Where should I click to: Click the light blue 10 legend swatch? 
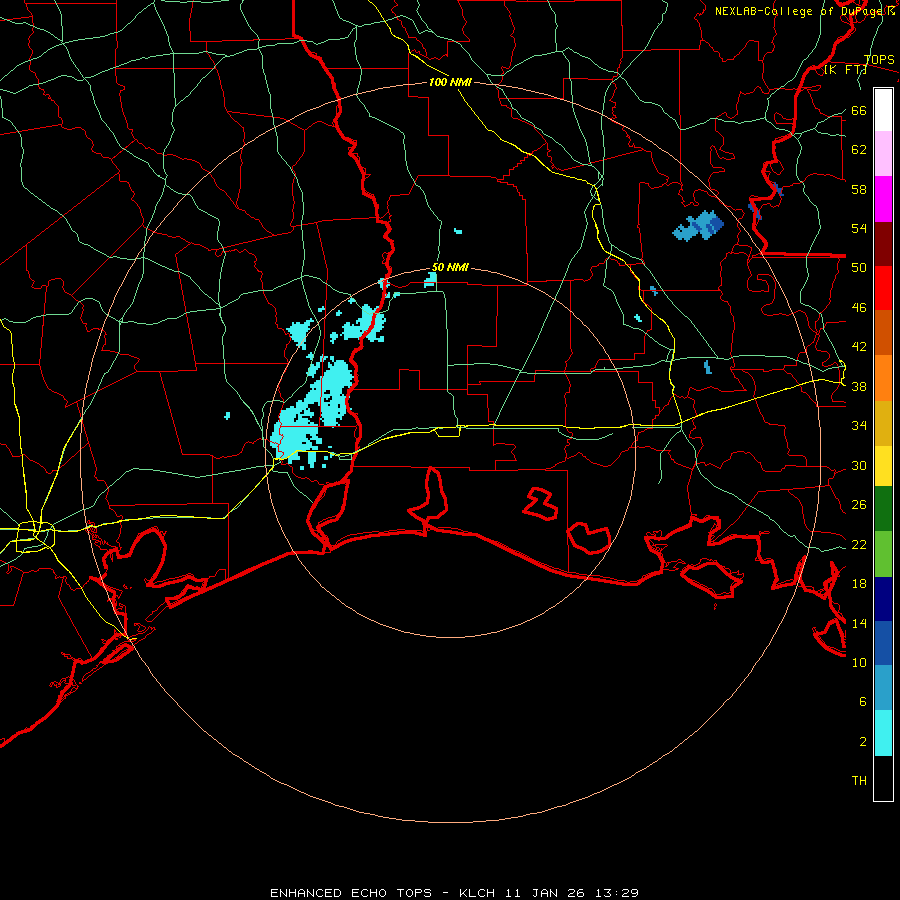[x=883, y=687]
